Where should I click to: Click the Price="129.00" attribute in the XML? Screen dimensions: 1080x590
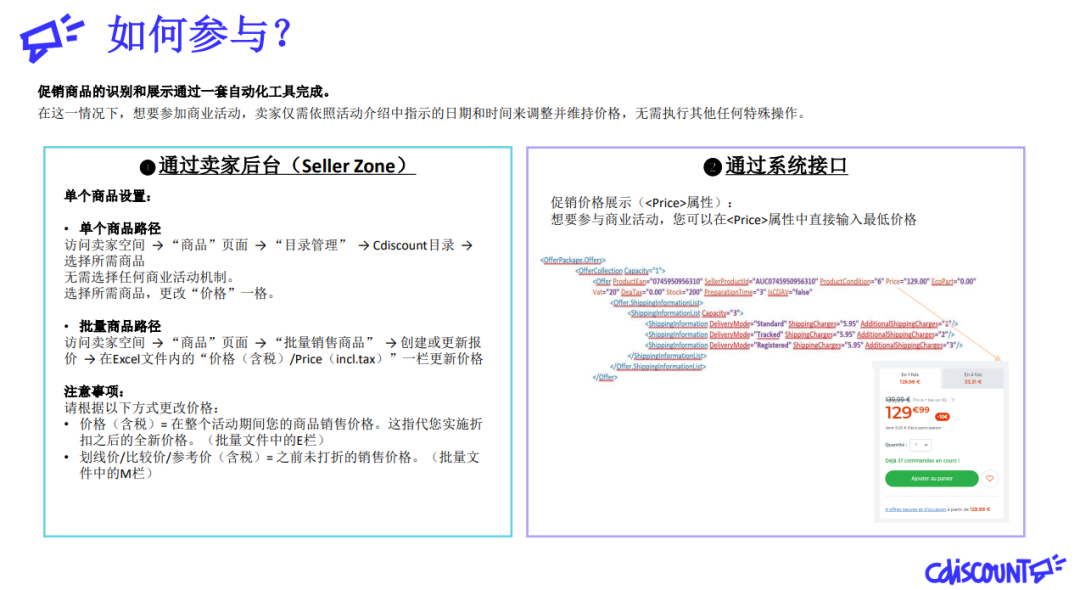[907, 281]
